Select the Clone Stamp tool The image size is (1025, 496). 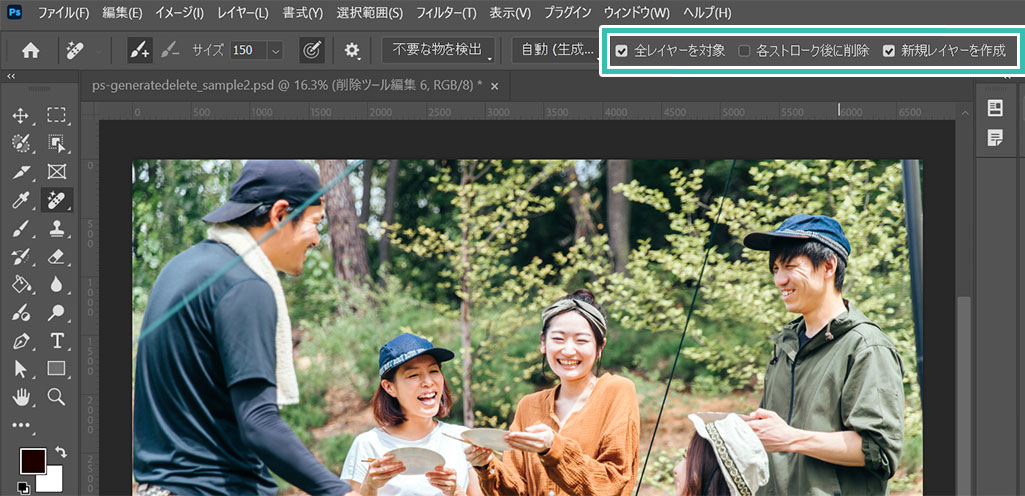[x=56, y=229]
